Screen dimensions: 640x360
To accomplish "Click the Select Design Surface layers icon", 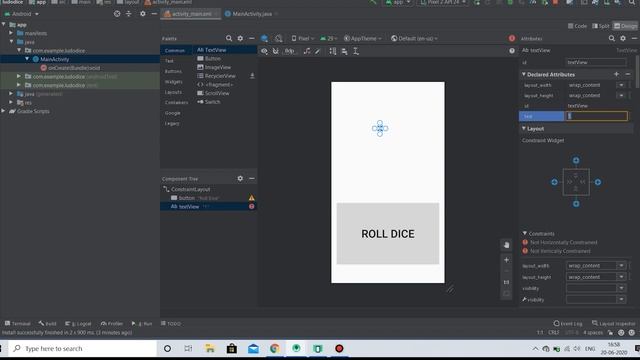I will tap(264, 38).
